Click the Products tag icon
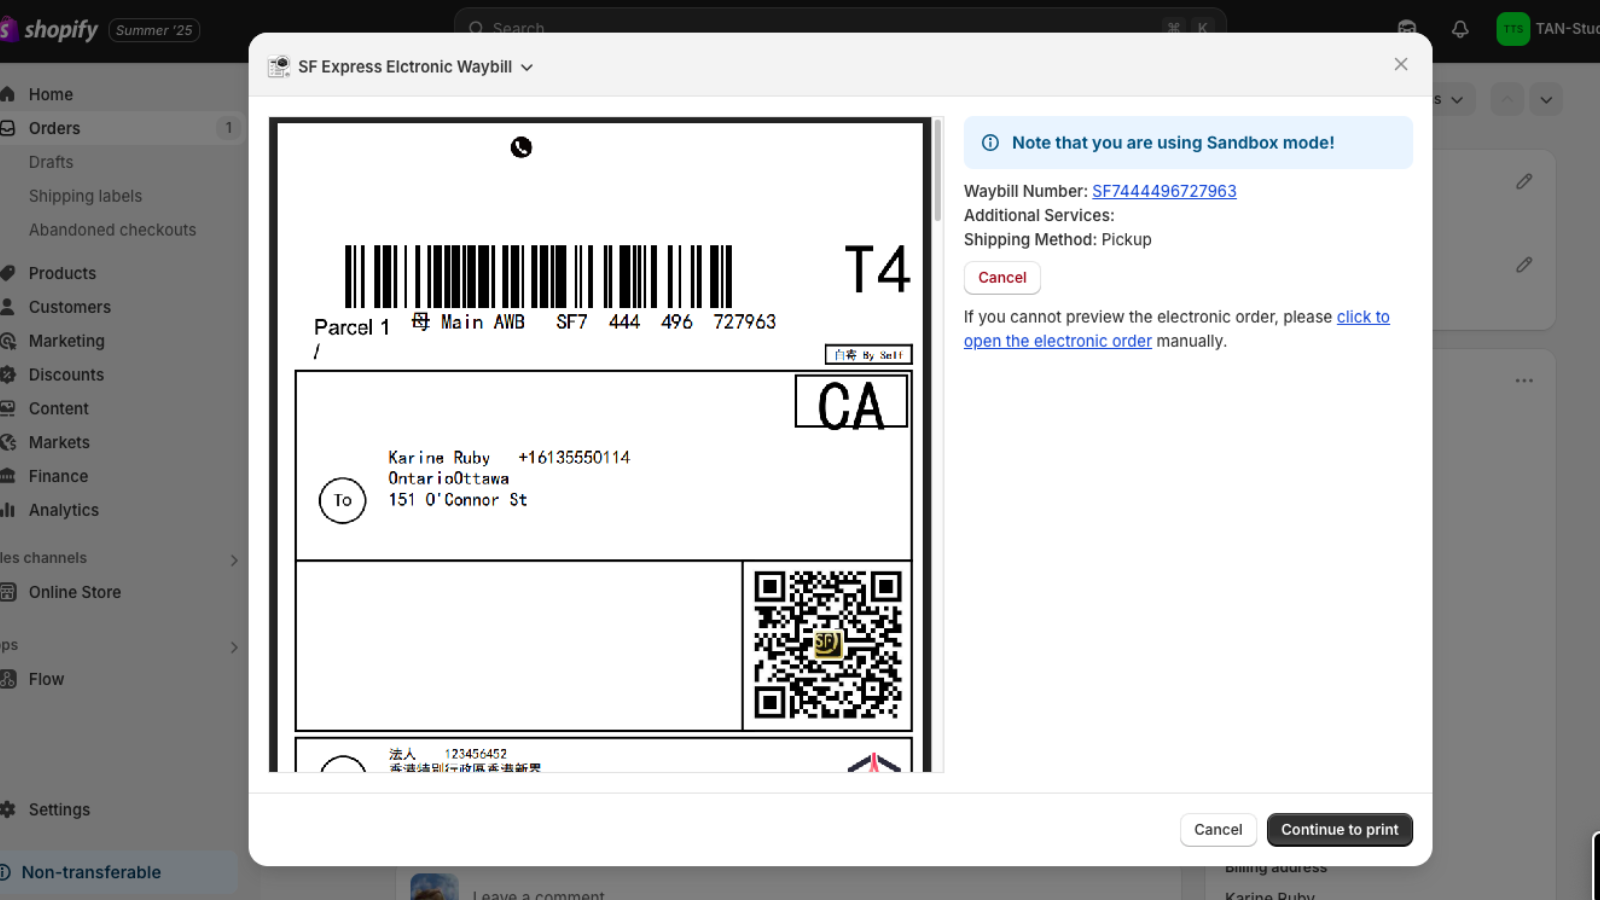1600x900 pixels. [x=8, y=273]
